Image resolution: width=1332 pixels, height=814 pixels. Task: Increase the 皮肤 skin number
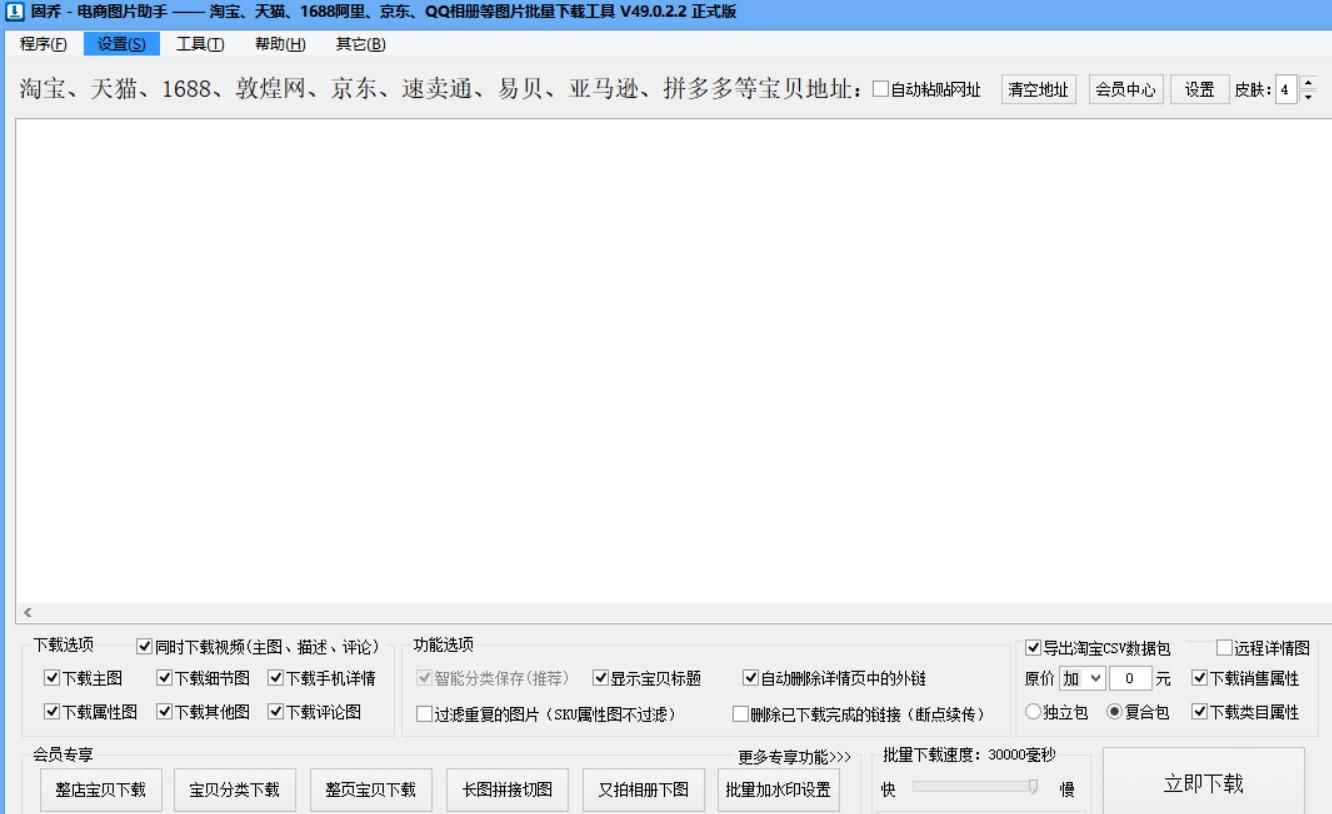1307,83
